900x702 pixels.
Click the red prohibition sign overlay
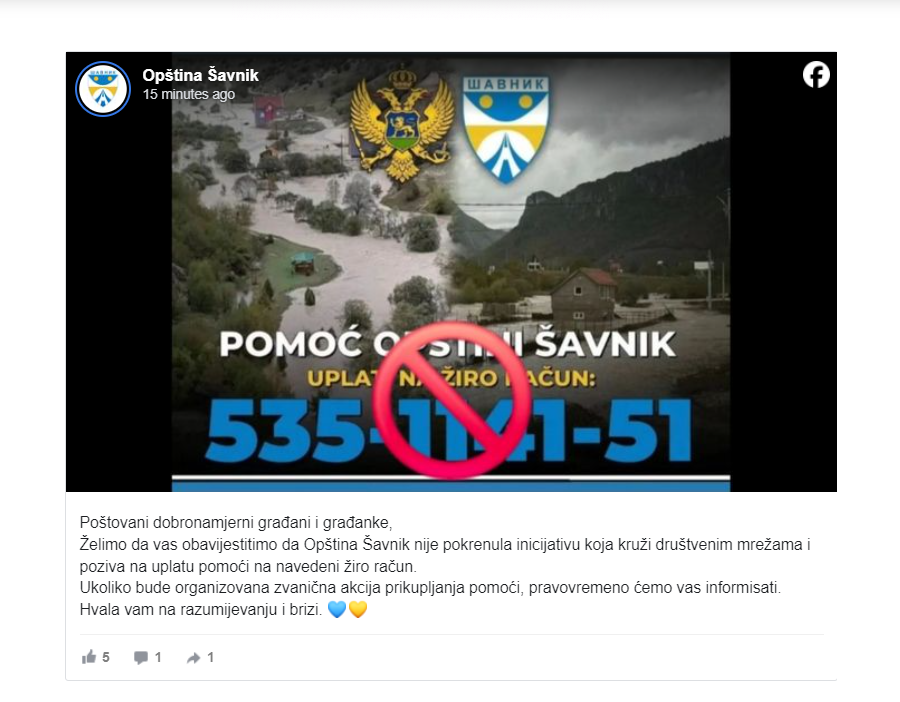452,400
